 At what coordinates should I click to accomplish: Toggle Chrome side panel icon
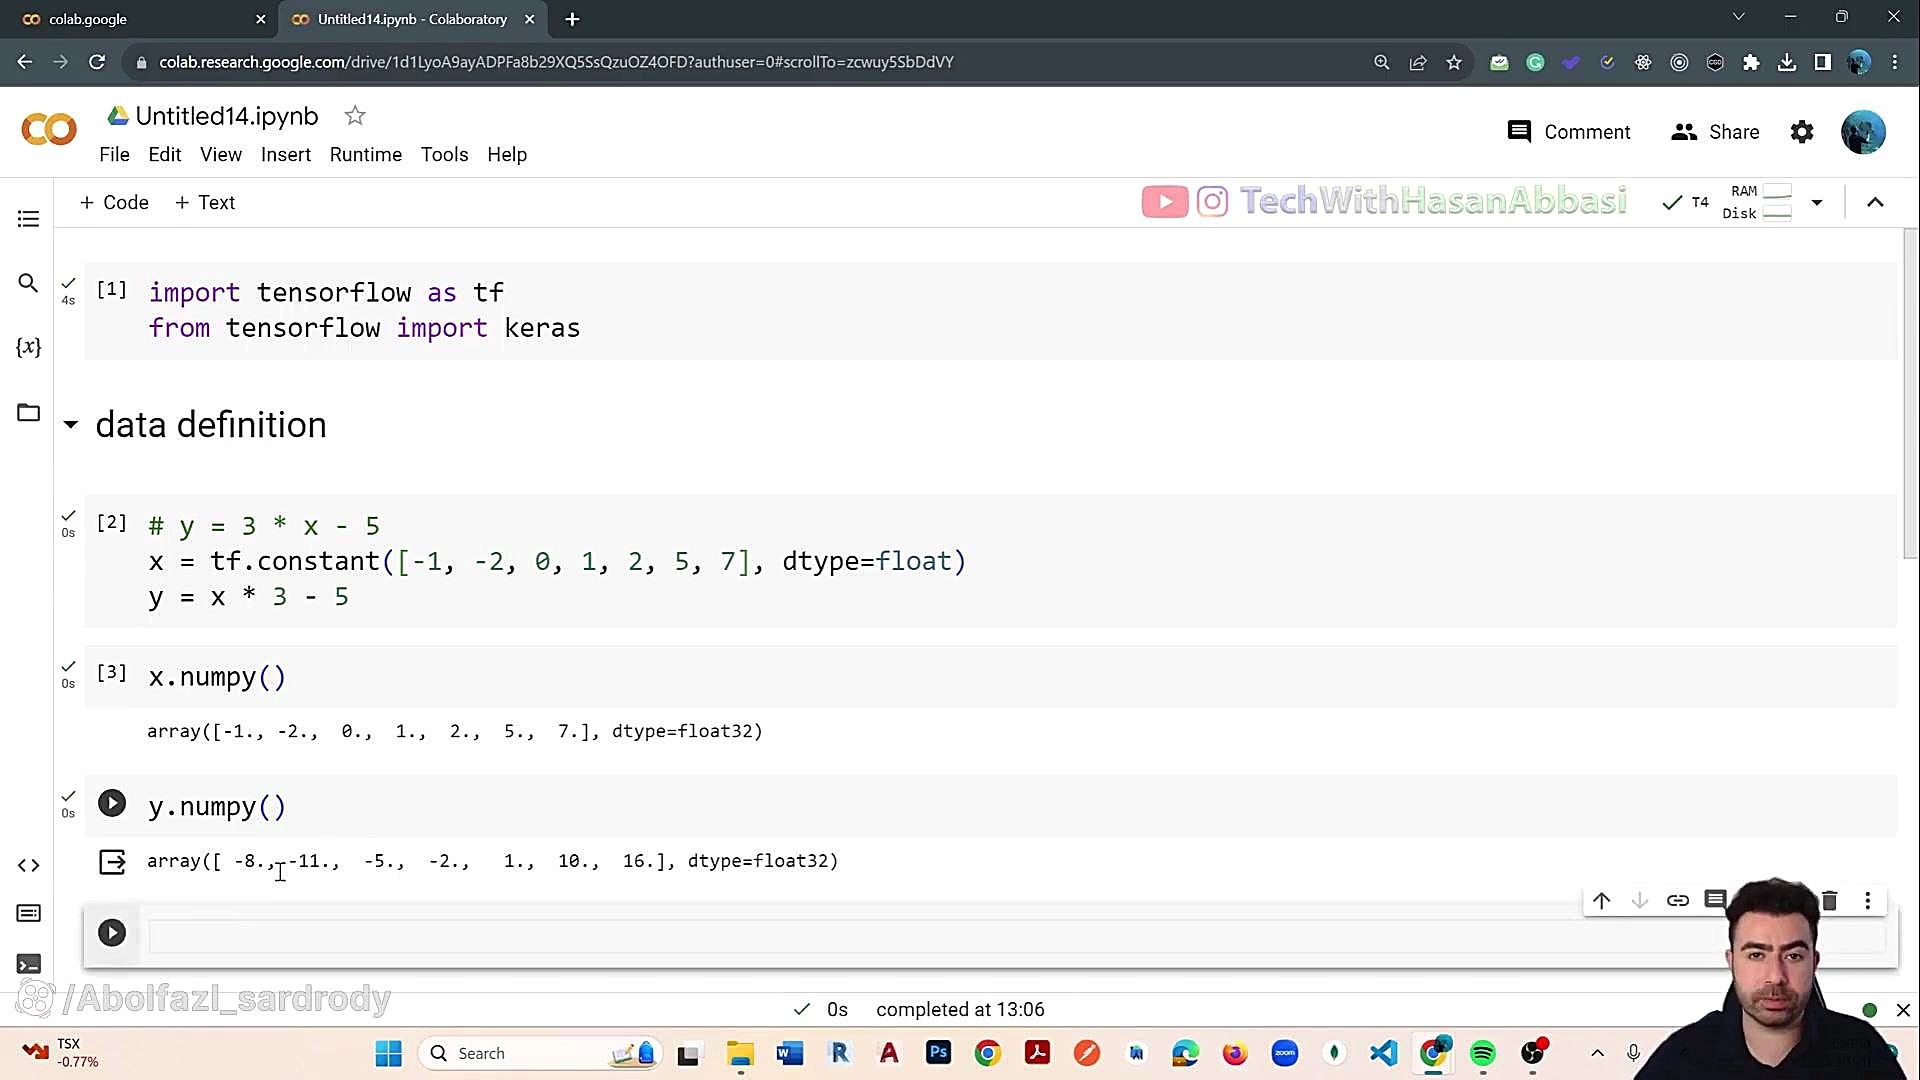click(x=1823, y=62)
